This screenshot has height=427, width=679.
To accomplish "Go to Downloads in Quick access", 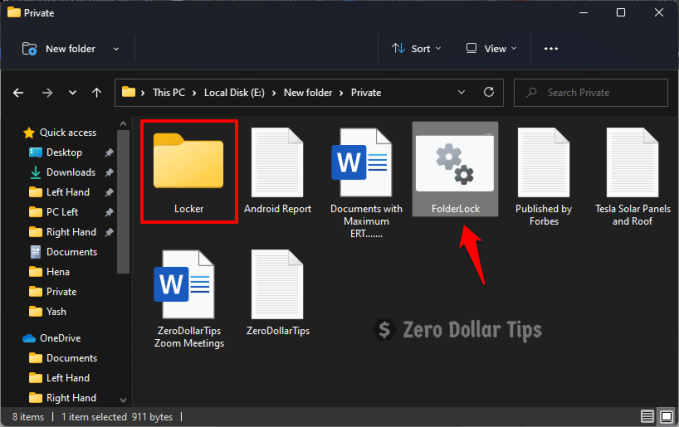I will [x=70, y=172].
